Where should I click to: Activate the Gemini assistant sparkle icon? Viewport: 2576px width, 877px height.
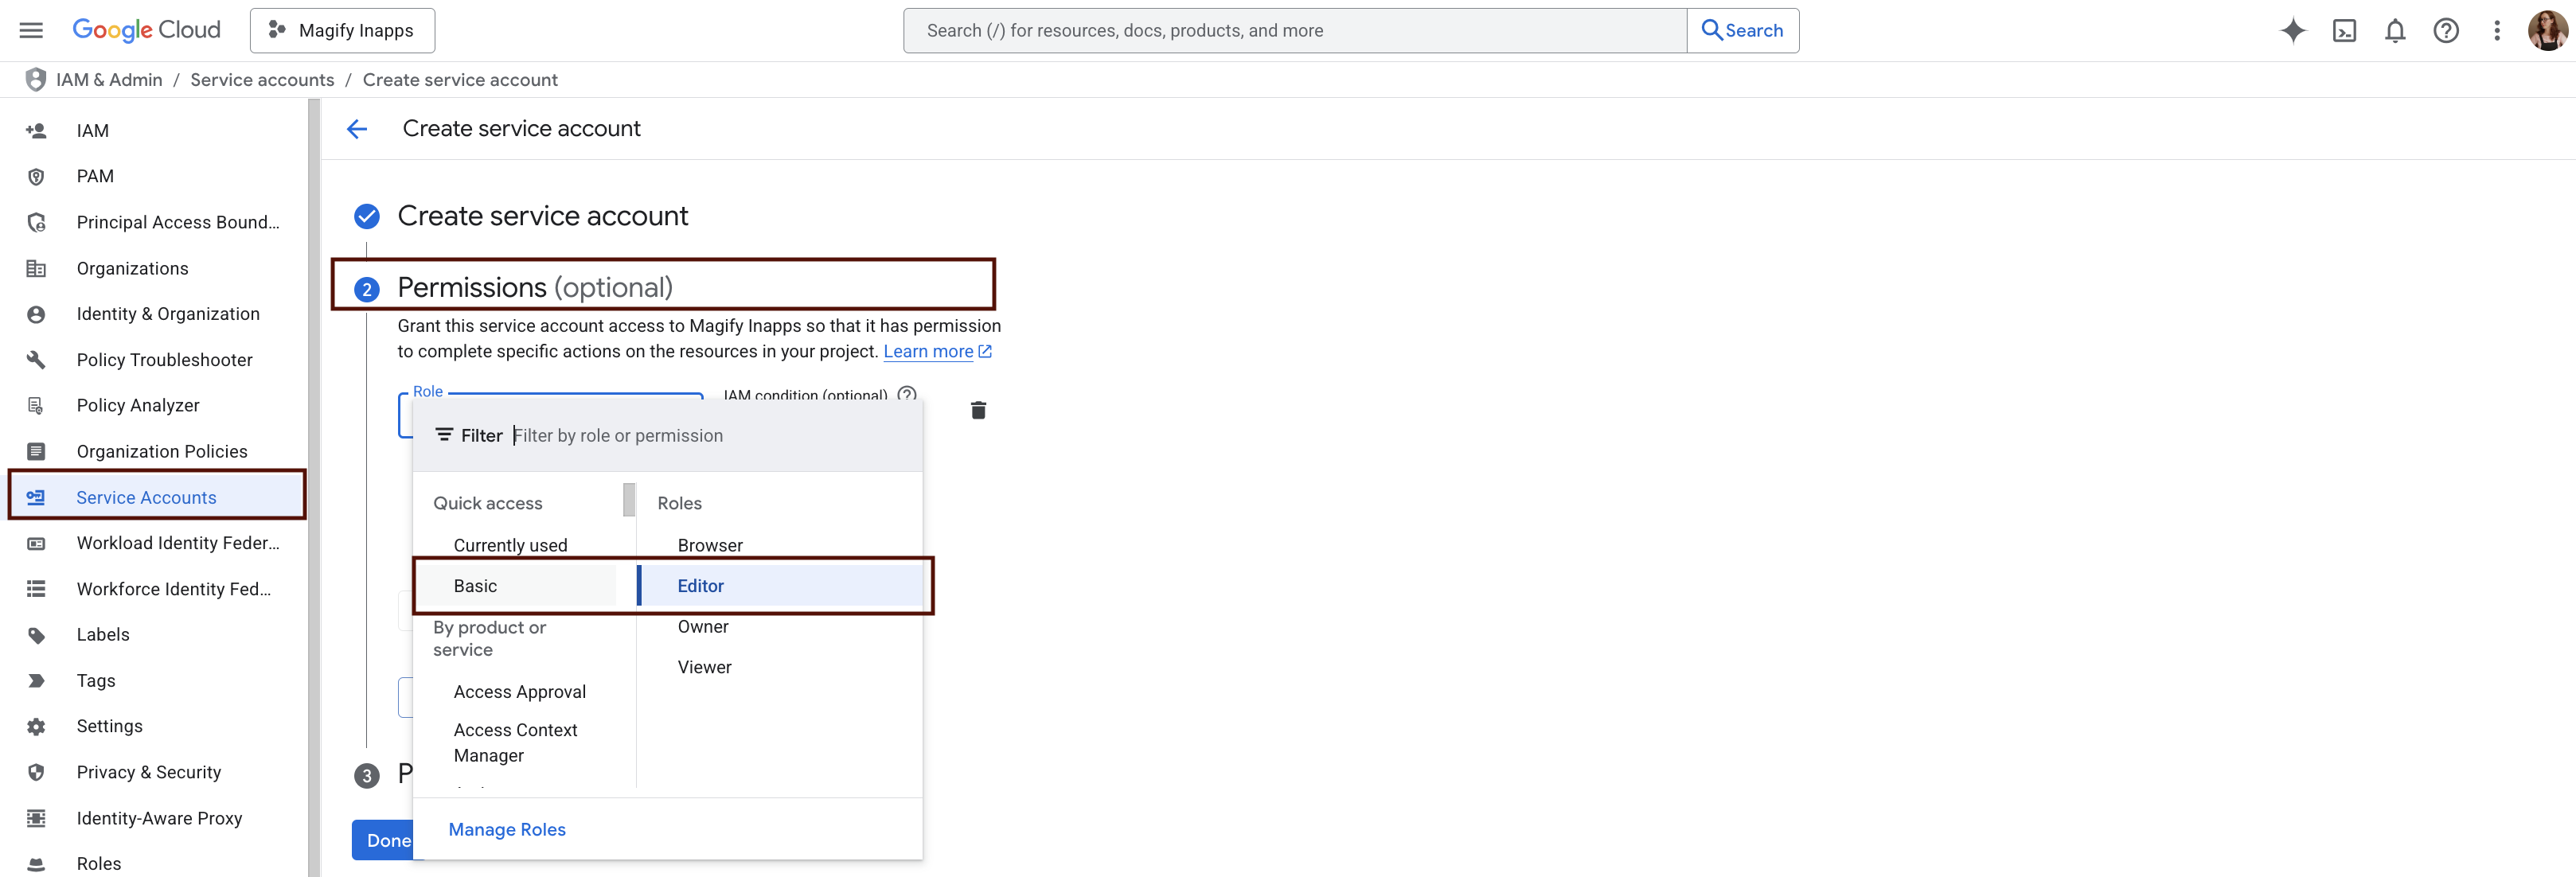point(2293,30)
